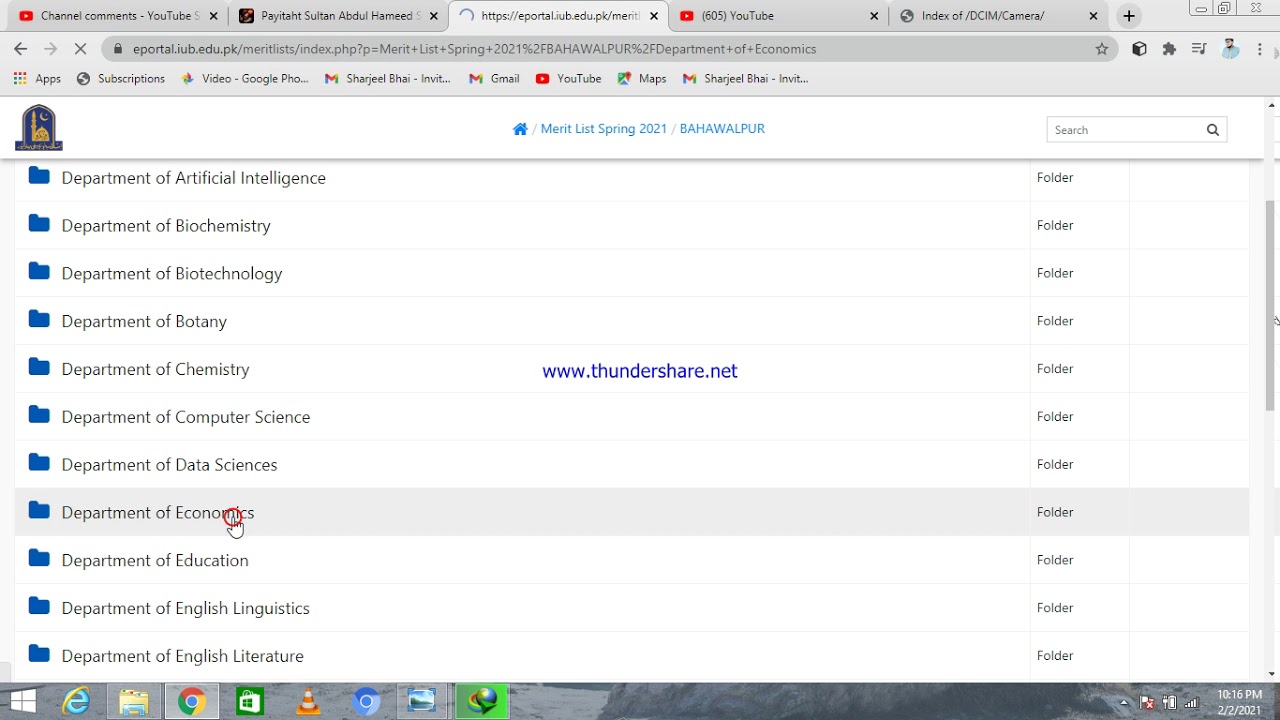Open first Sharjeel Bhai Gmail bookmark

[388, 78]
